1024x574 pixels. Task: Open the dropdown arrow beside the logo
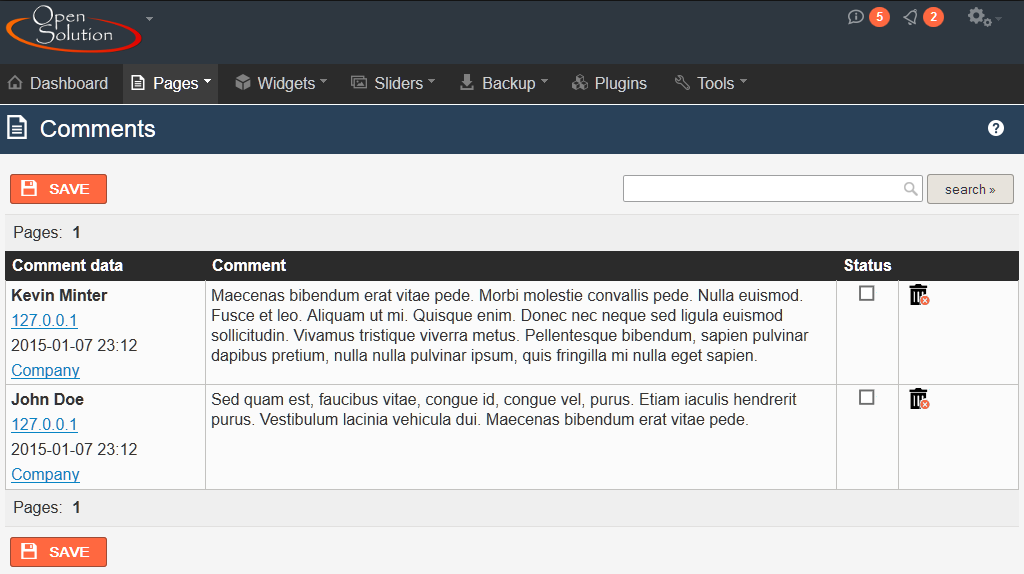click(x=149, y=19)
